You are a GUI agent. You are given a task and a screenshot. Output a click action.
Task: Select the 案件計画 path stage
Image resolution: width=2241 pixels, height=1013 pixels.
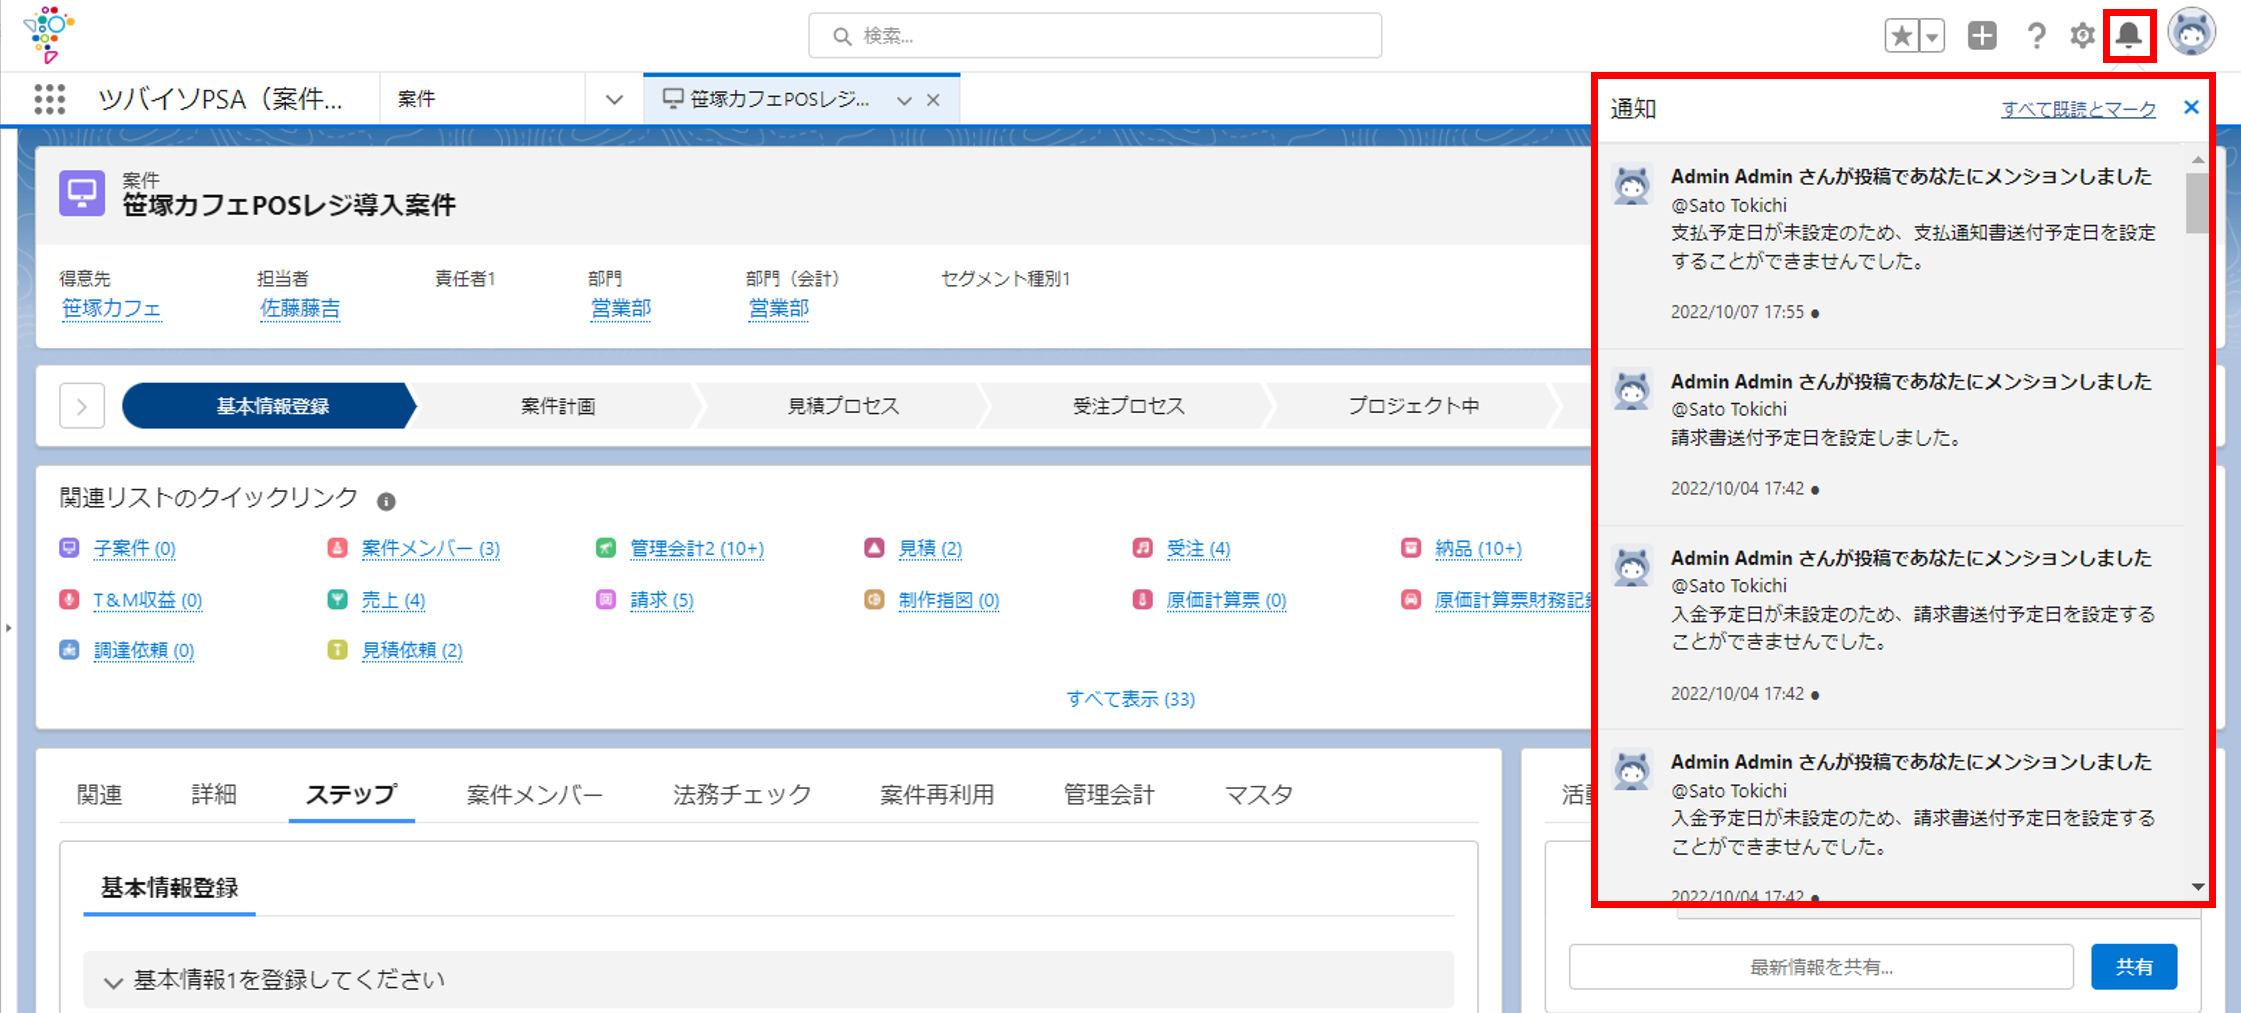pos(557,406)
